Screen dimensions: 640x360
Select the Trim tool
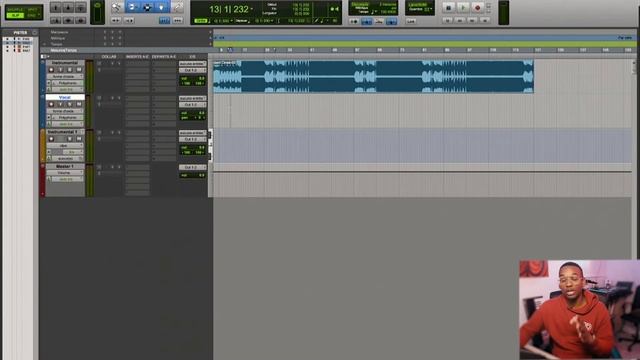point(132,7)
